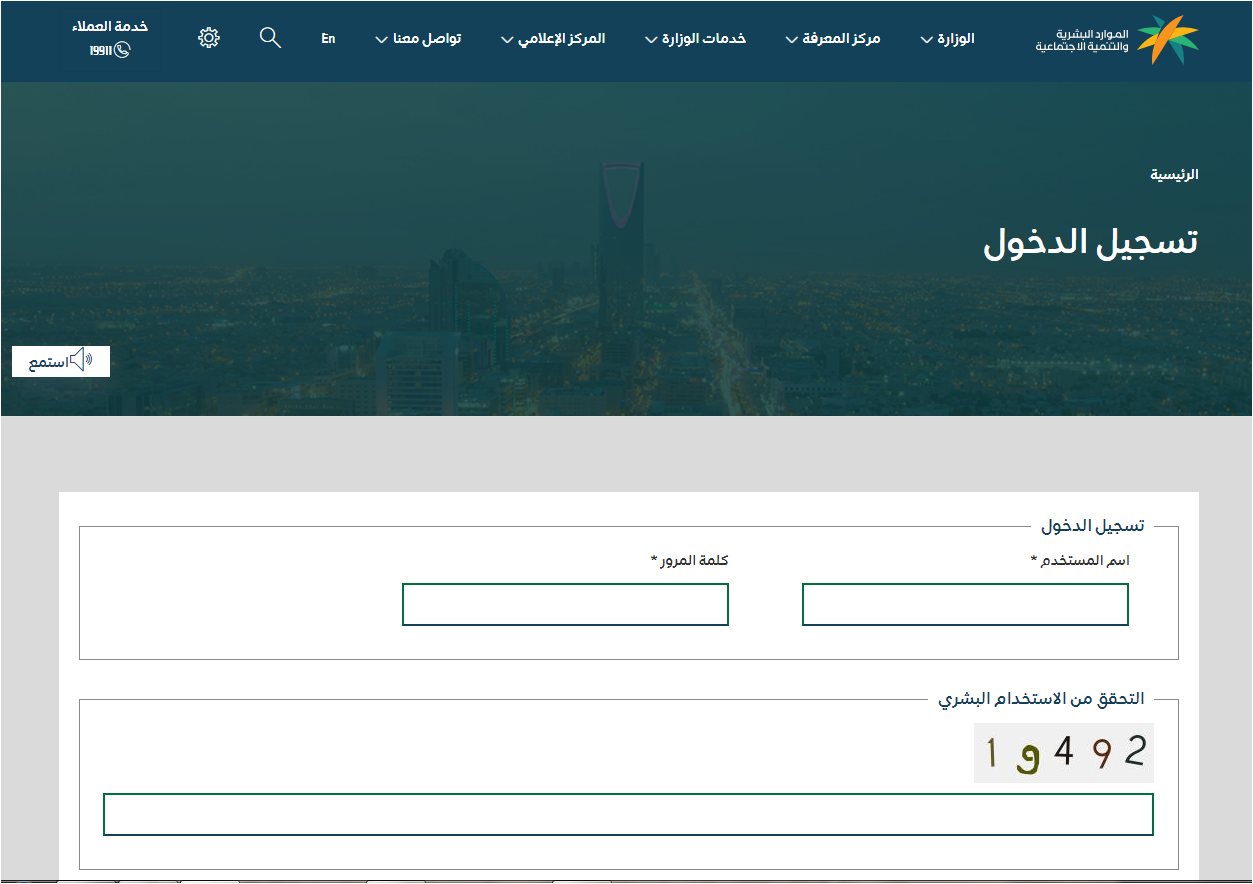This screenshot has height=884, width=1253.
Task: Click the اسم المستخدم field label
Action: click(1080, 560)
